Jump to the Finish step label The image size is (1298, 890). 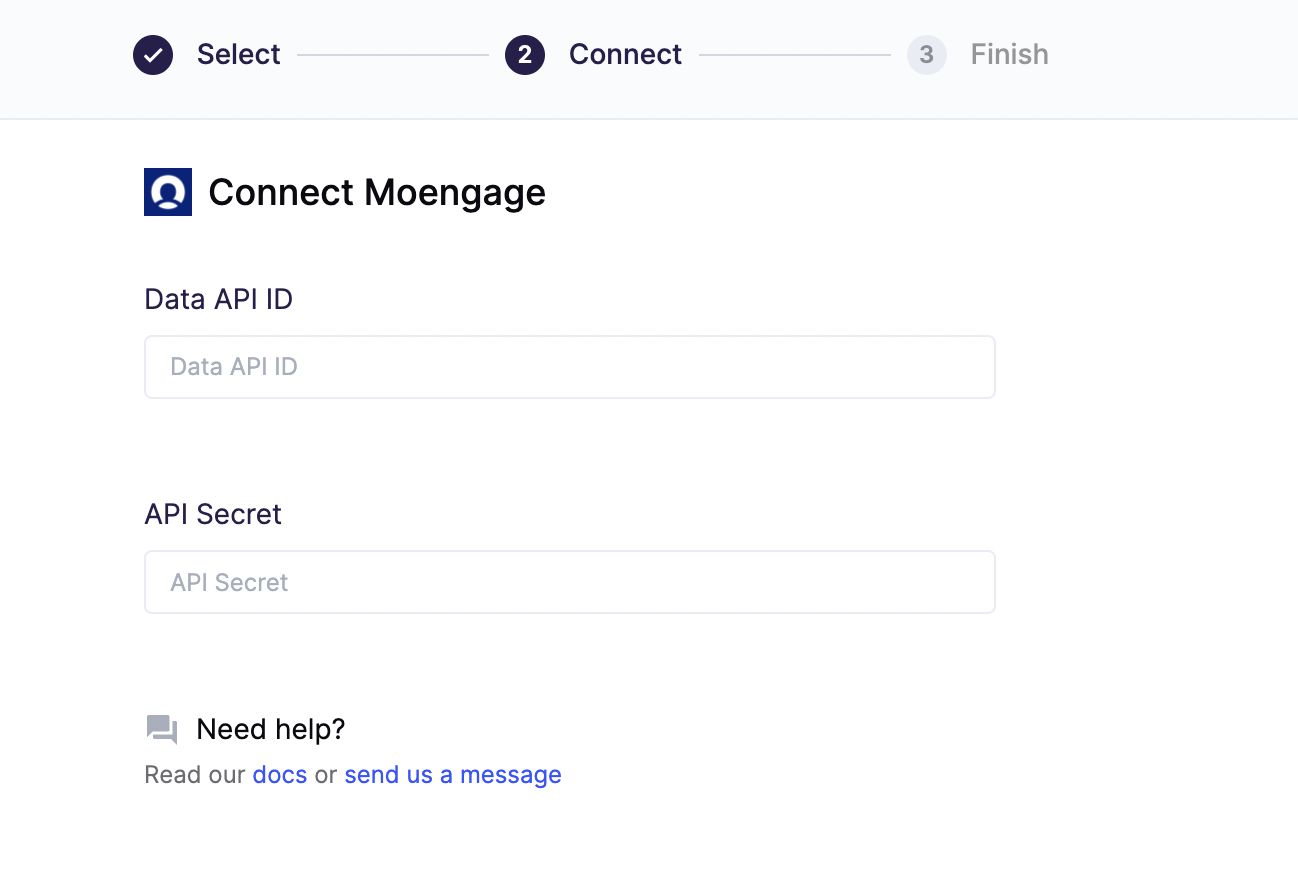(x=1010, y=54)
